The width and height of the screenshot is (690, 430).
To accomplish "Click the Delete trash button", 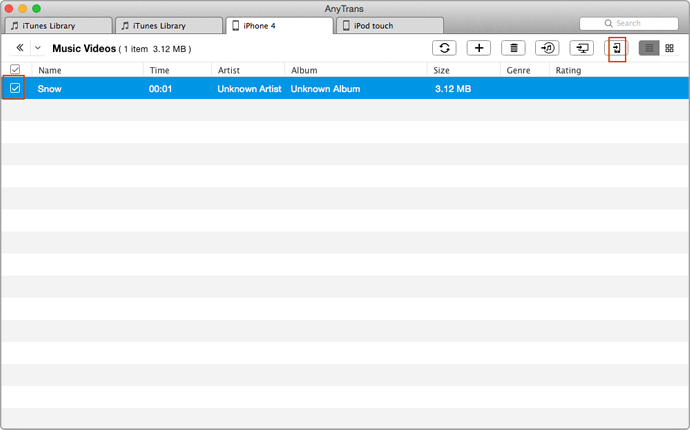I will click(513, 48).
